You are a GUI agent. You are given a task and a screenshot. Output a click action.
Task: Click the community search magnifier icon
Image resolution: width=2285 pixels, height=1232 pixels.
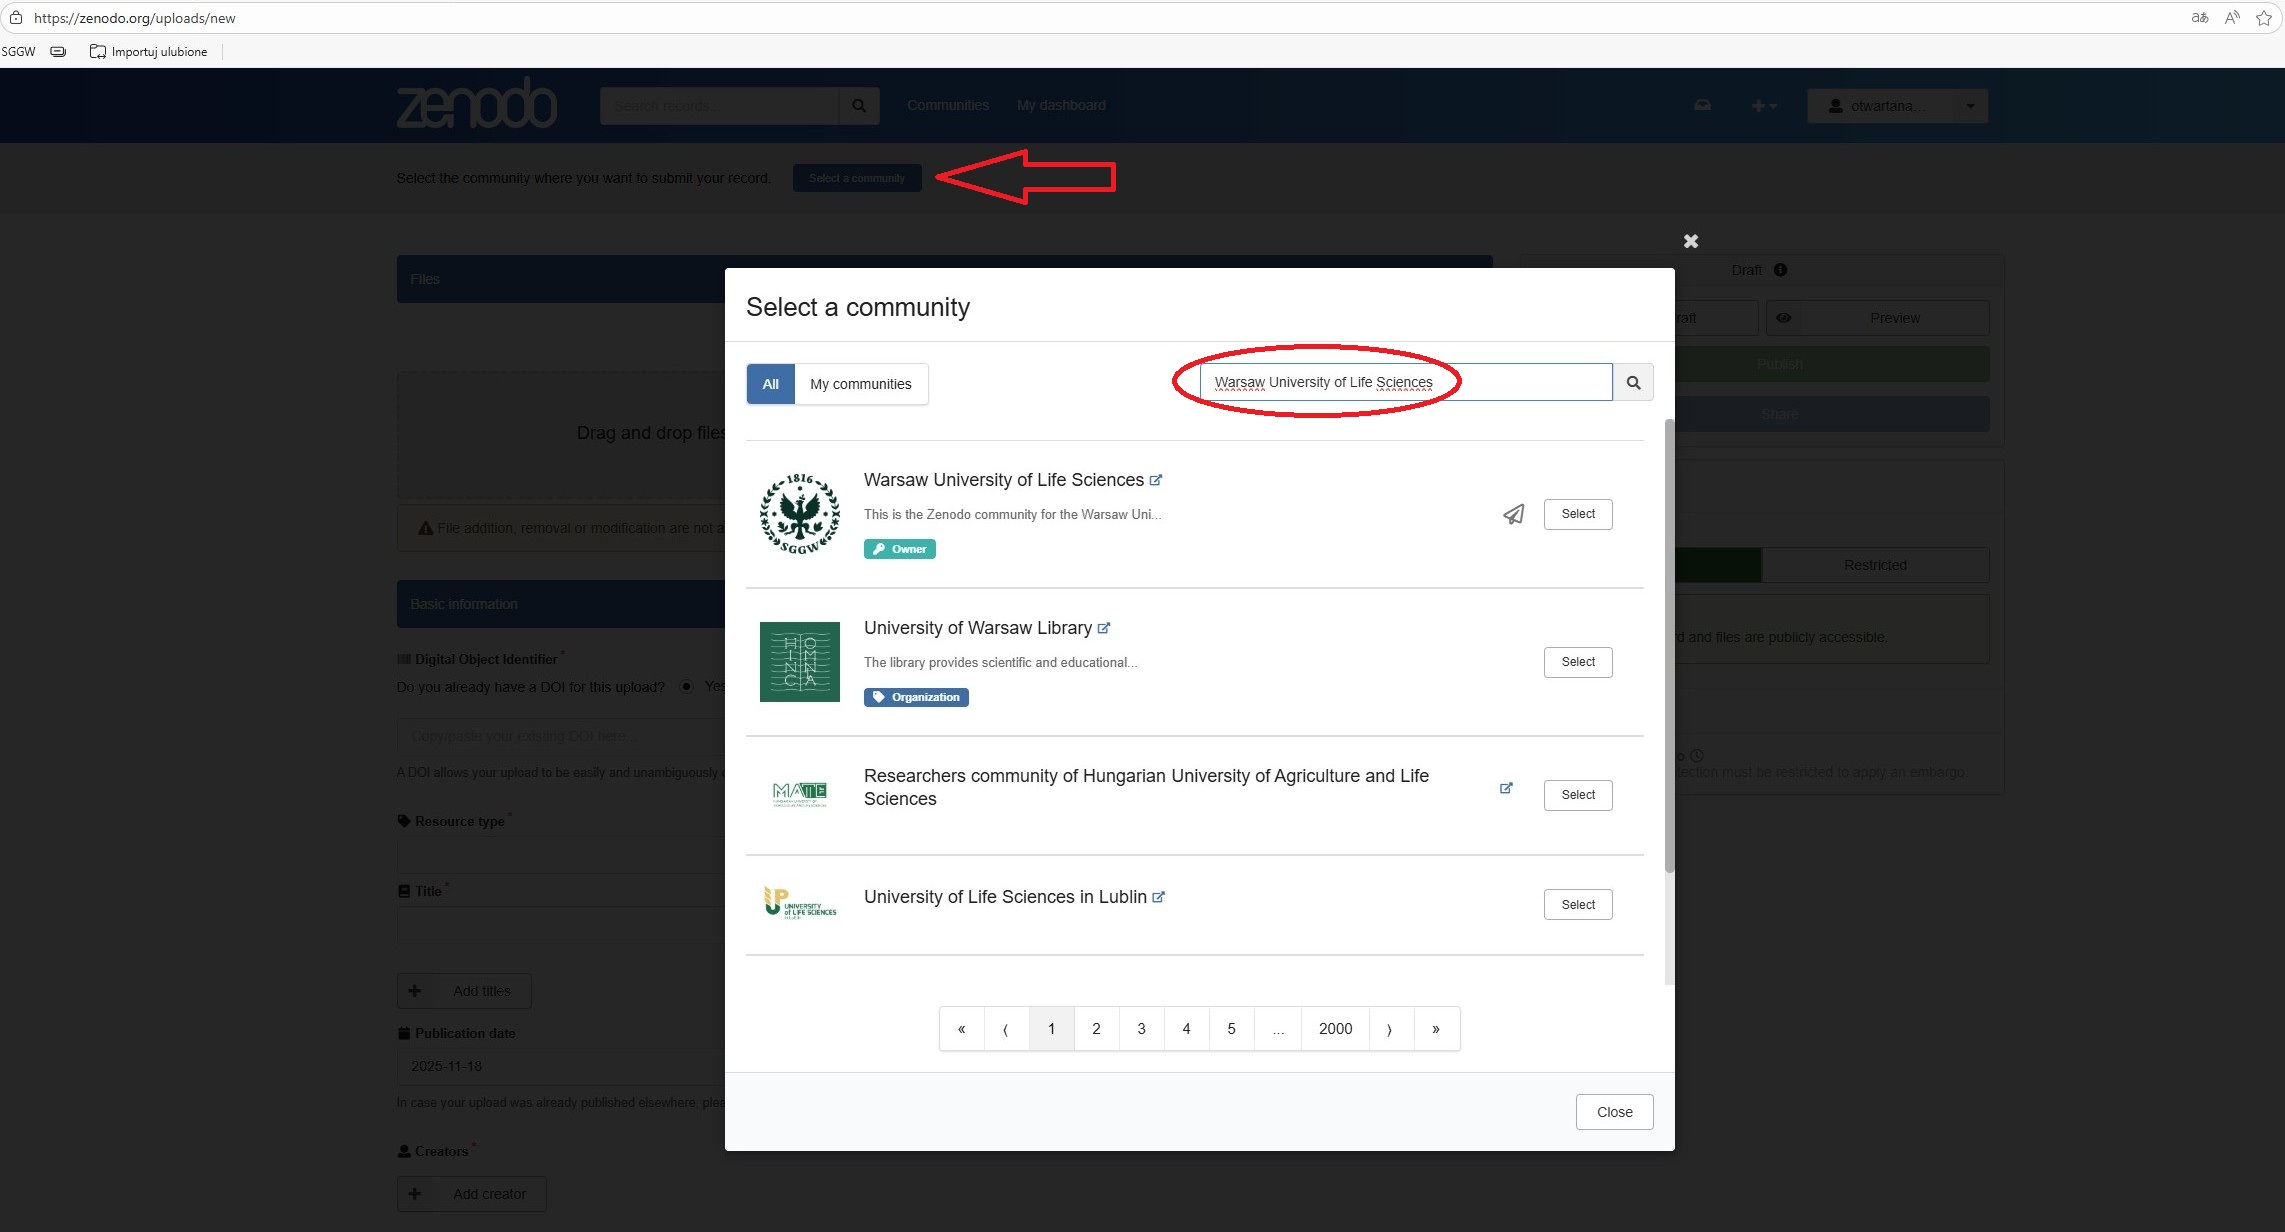(1633, 383)
